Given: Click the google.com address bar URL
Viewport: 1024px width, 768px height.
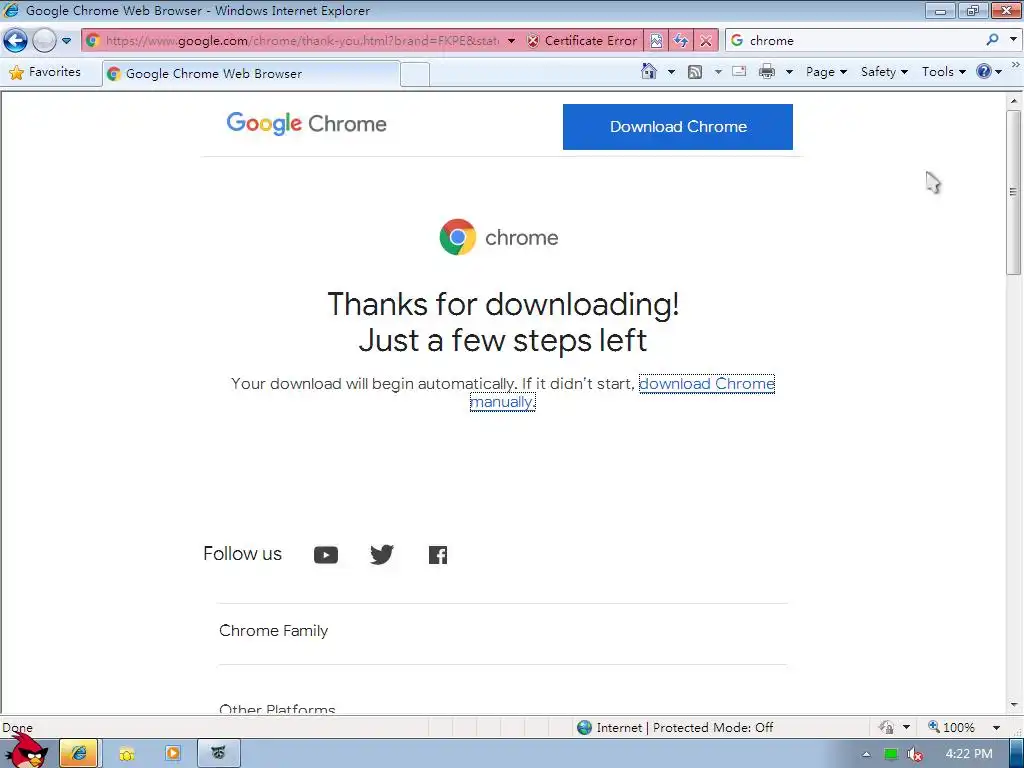Looking at the screenshot, I should click(302, 40).
